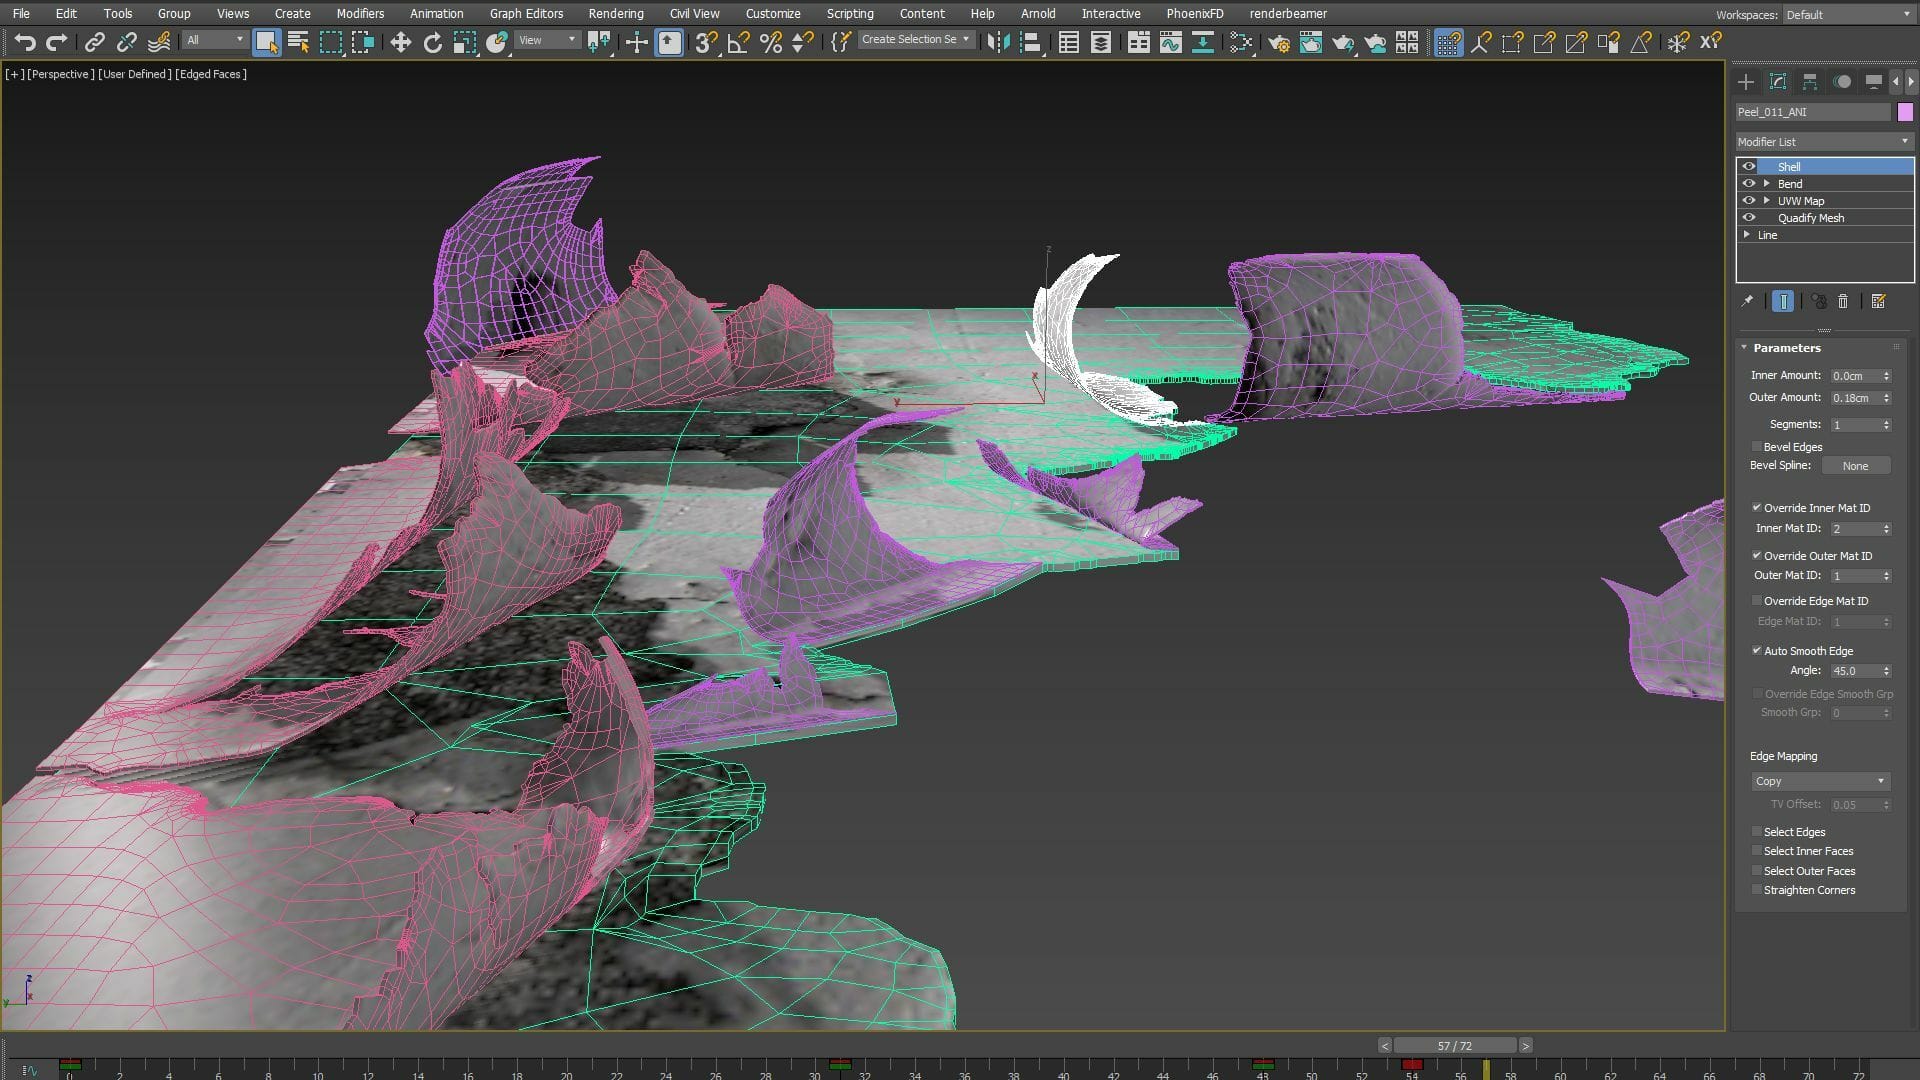Open the Scripting menu
Viewport: 1920px width, 1080px height.
click(x=850, y=14)
